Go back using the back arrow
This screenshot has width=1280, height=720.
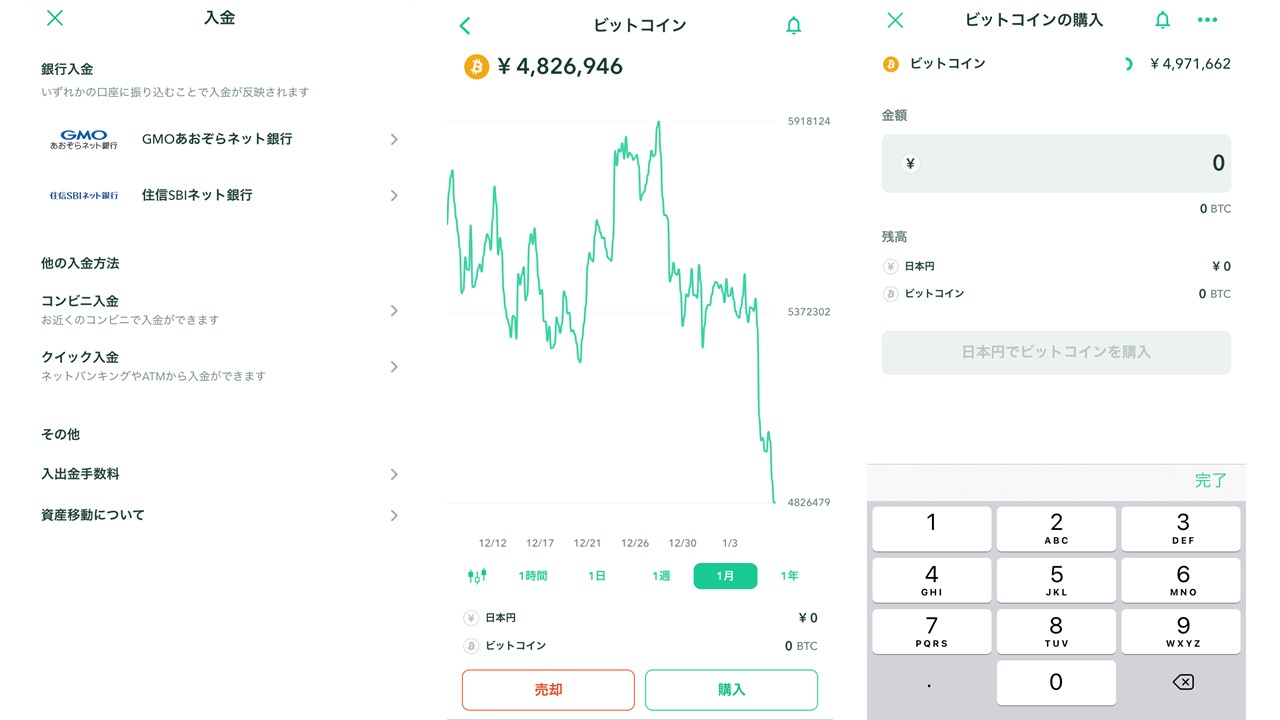(464, 25)
